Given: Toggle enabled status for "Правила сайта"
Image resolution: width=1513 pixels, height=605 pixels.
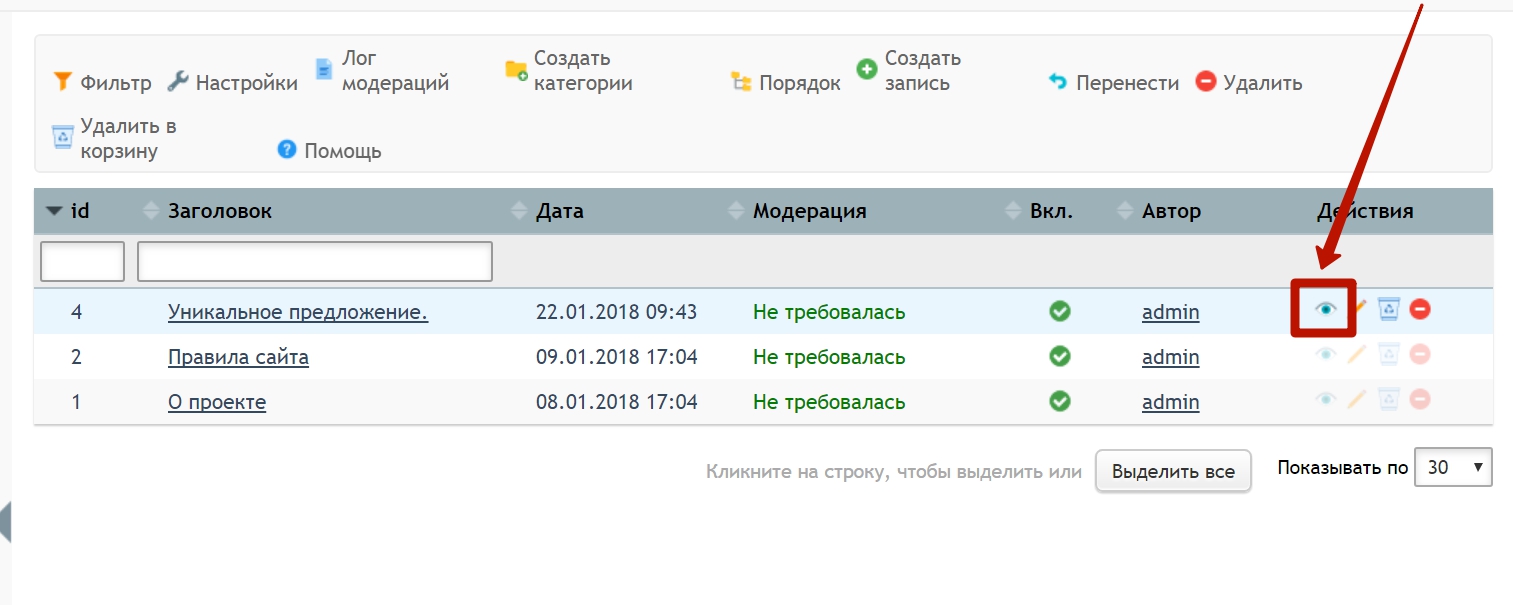Looking at the screenshot, I should click(x=1060, y=356).
